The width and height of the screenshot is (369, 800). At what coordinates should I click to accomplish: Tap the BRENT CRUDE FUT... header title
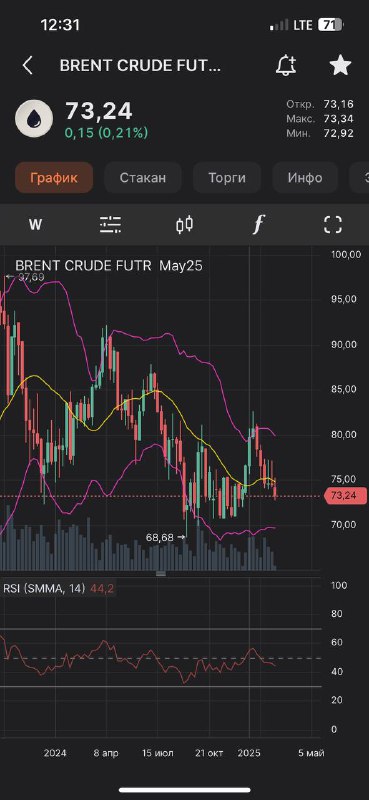[140, 66]
